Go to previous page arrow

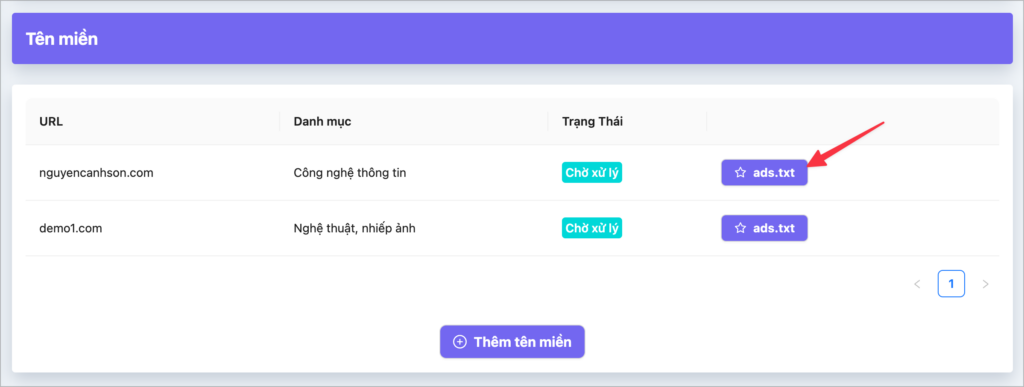click(x=917, y=284)
